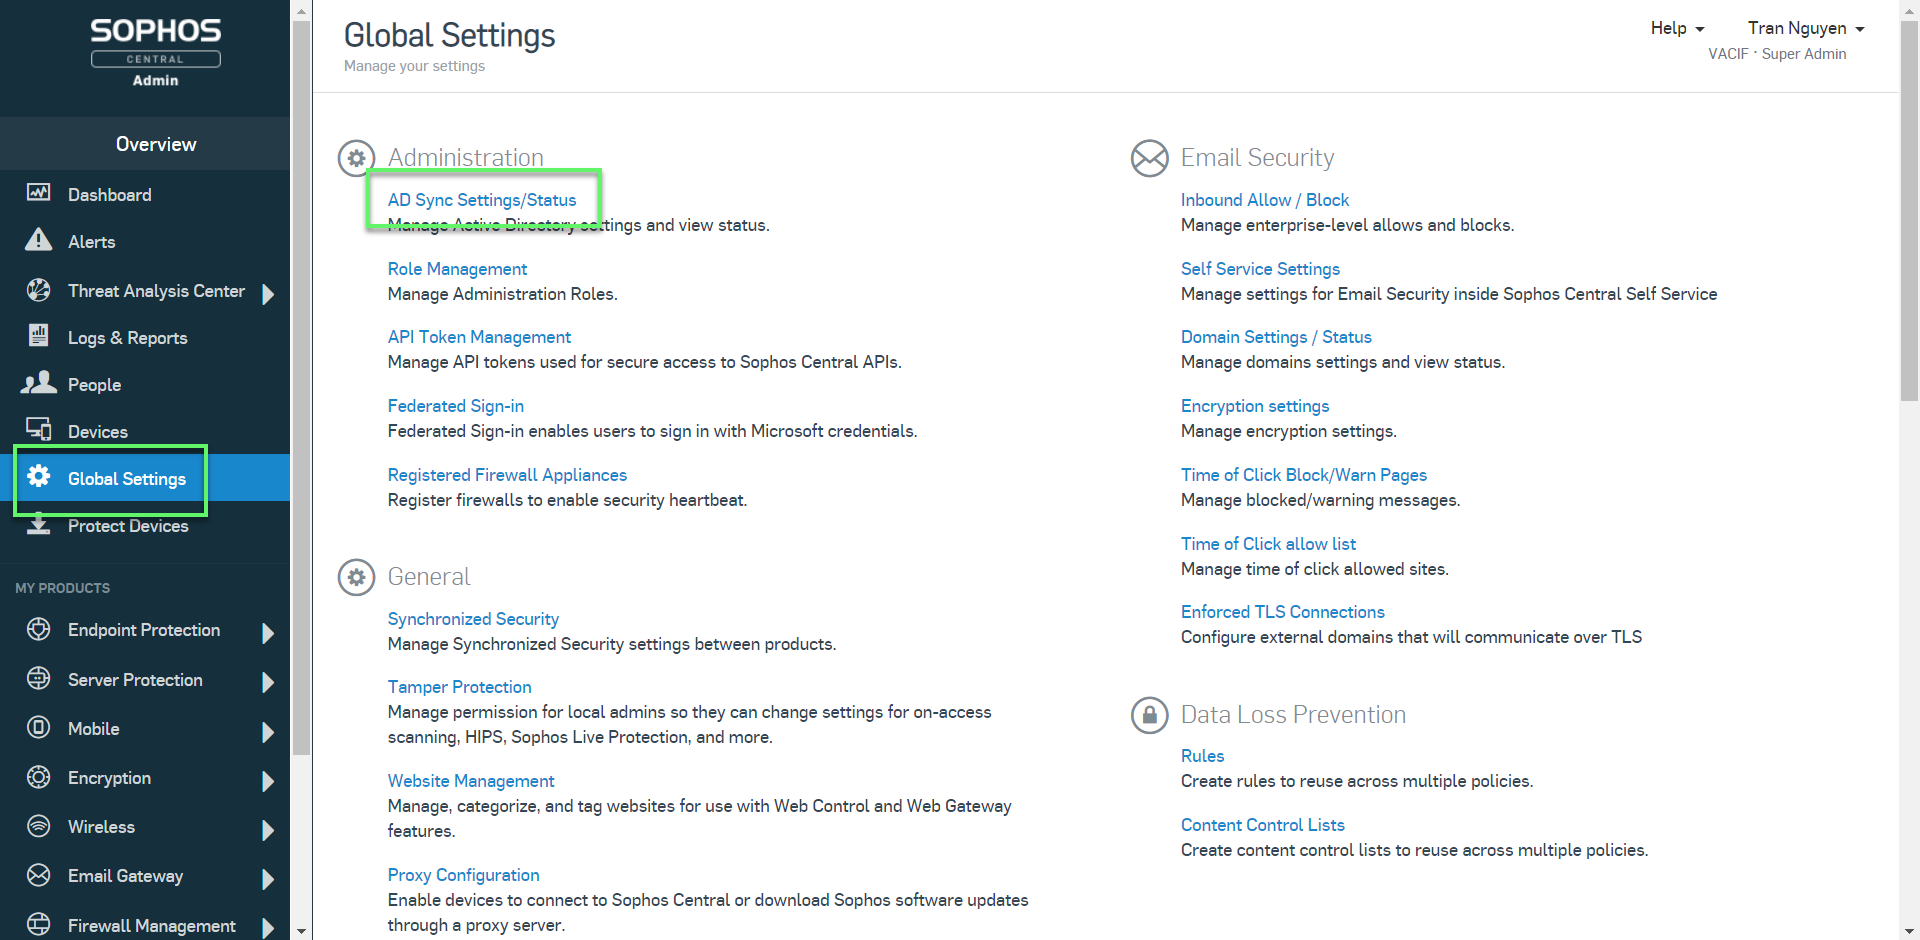The width and height of the screenshot is (1920, 940).
Task: Open AD Sync Settings/Status link
Action: coord(482,200)
